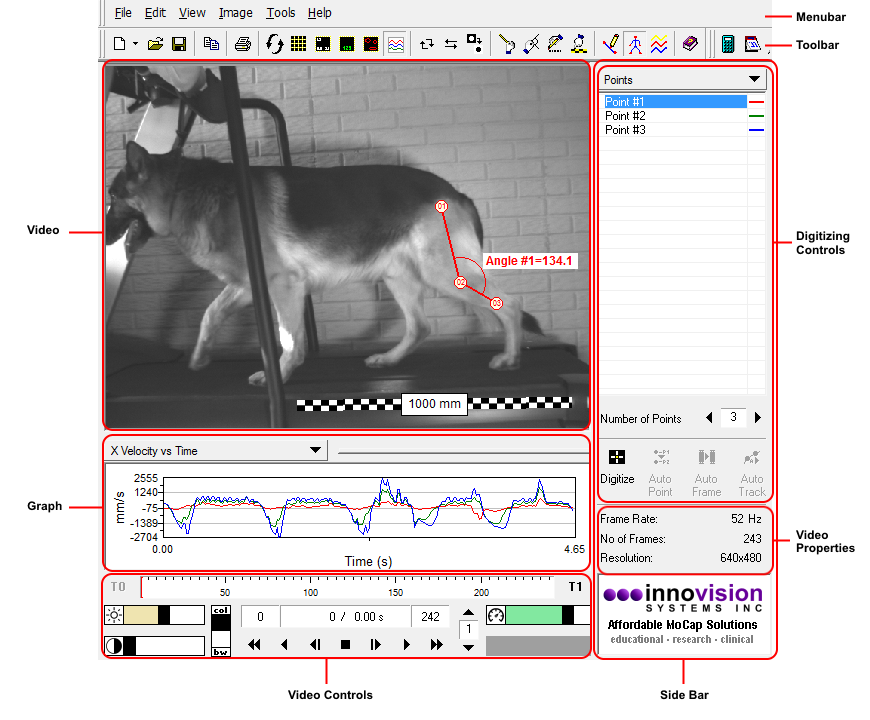The height and width of the screenshot is (720, 870).
Task: Click the Save floppy disk icon
Action: [179, 44]
